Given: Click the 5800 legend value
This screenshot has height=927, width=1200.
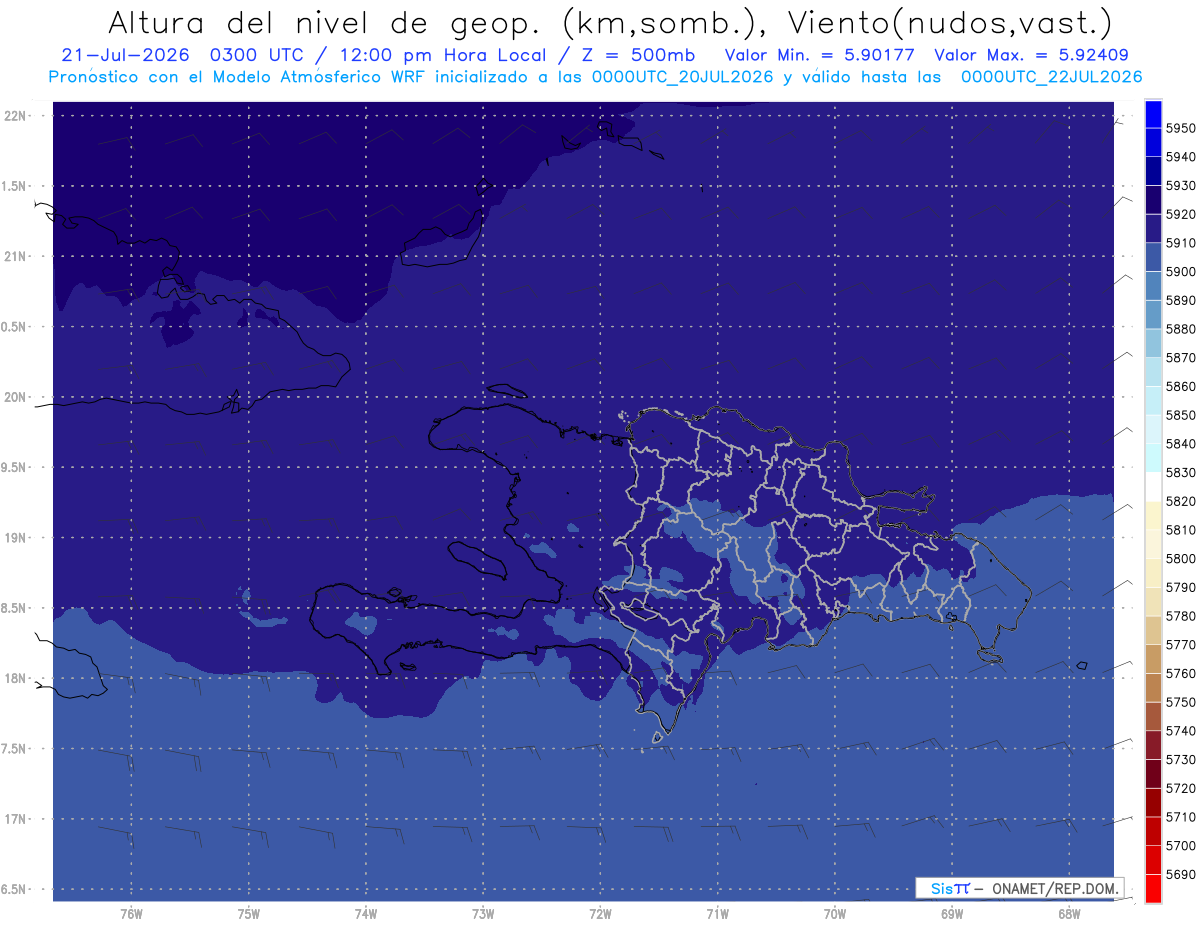Looking at the screenshot, I should point(1180,558).
